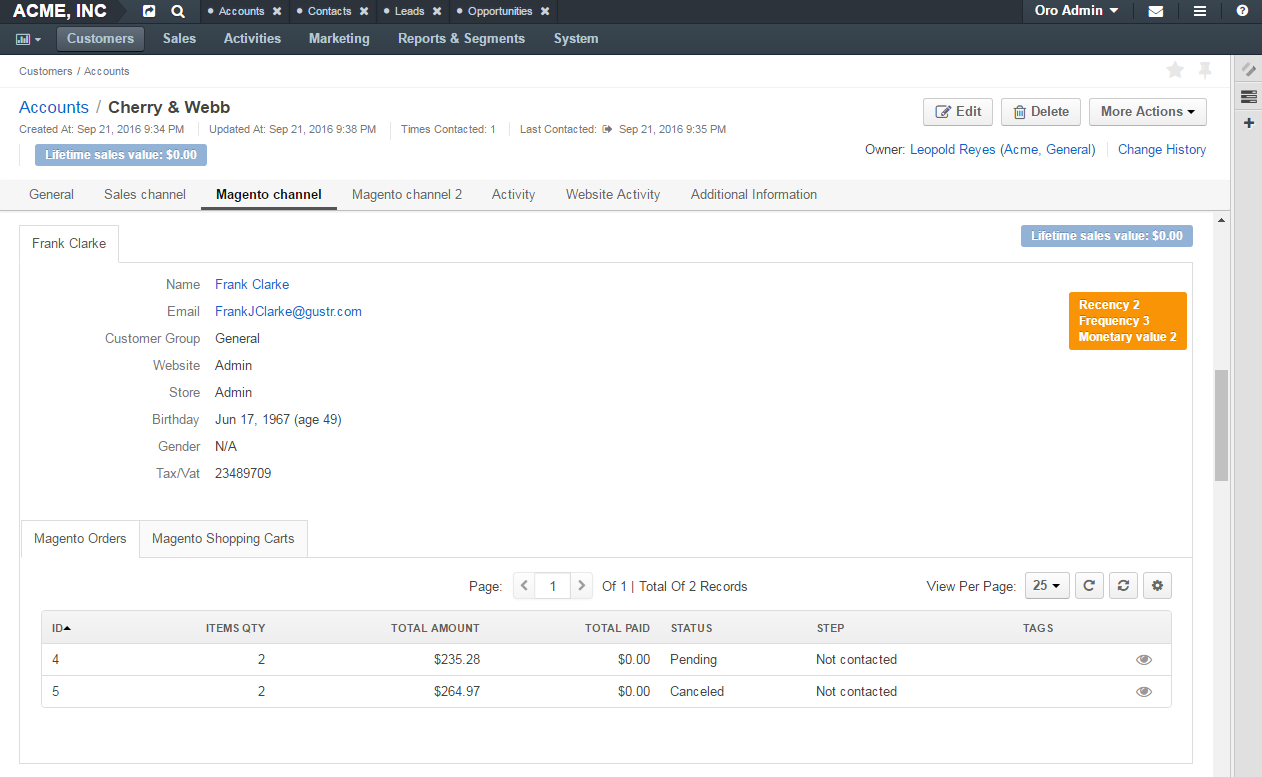Pin this page with pushpin icon
The height and width of the screenshot is (777, 1262).
tap(1205, 70)
